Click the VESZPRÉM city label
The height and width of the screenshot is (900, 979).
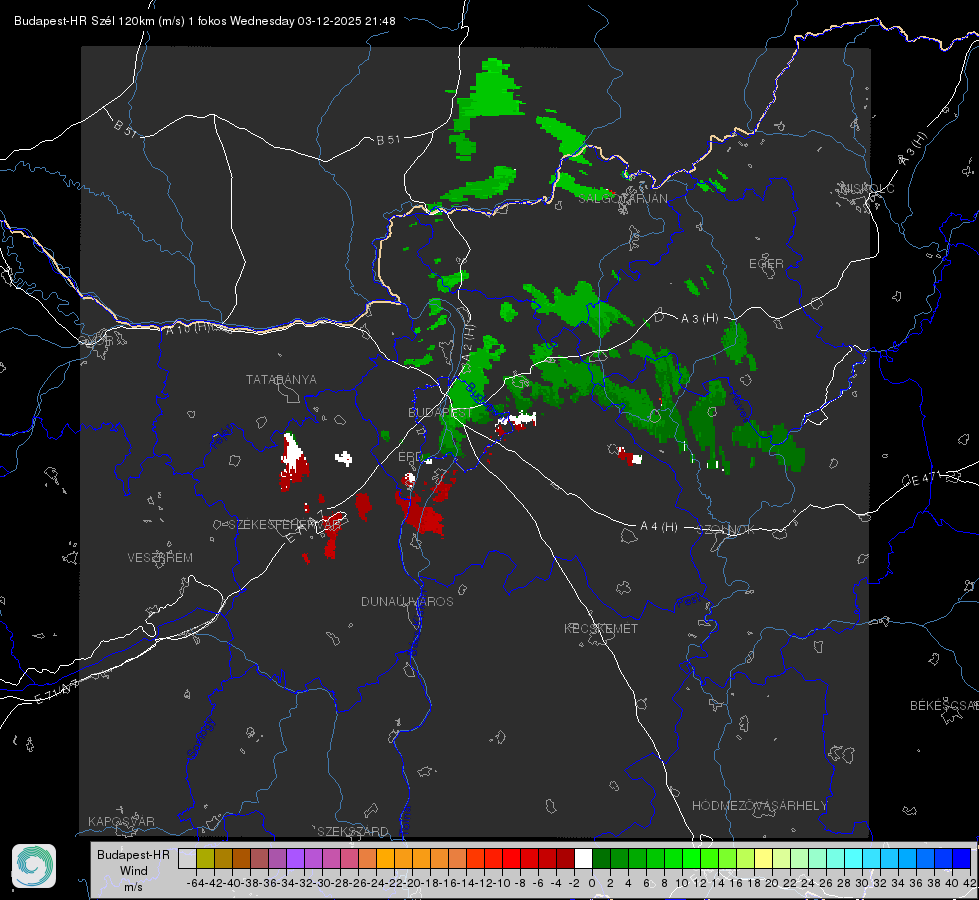coord(160,558)
